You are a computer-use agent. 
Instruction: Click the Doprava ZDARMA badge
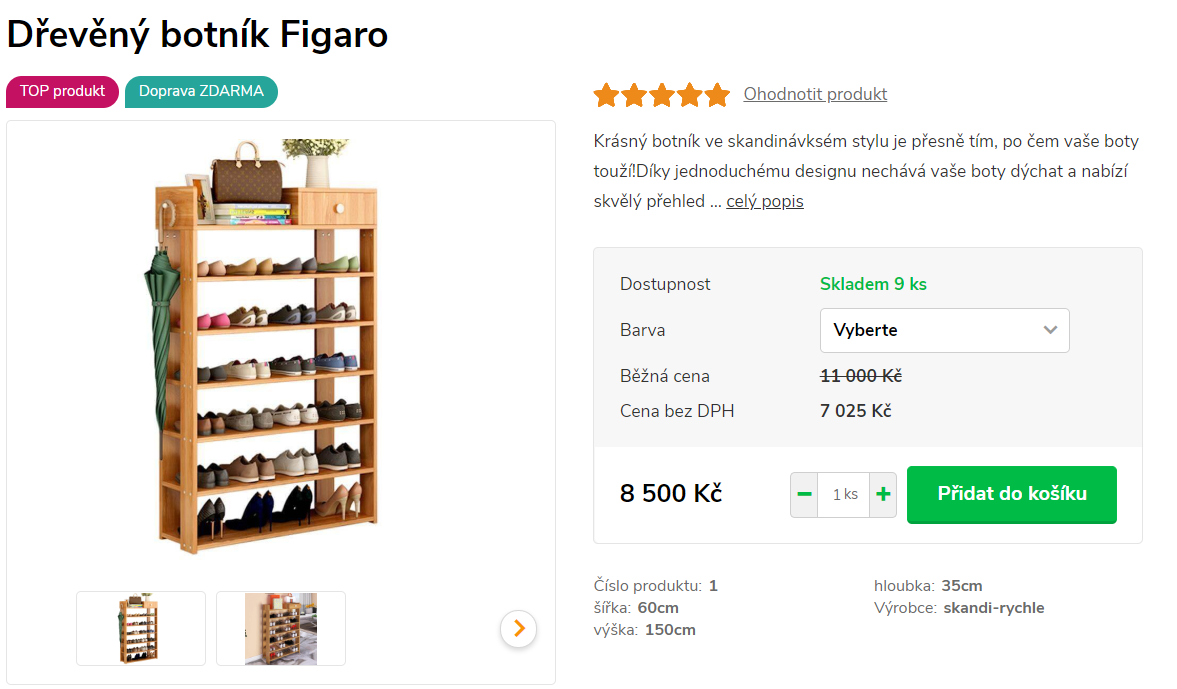coord(201,91)
